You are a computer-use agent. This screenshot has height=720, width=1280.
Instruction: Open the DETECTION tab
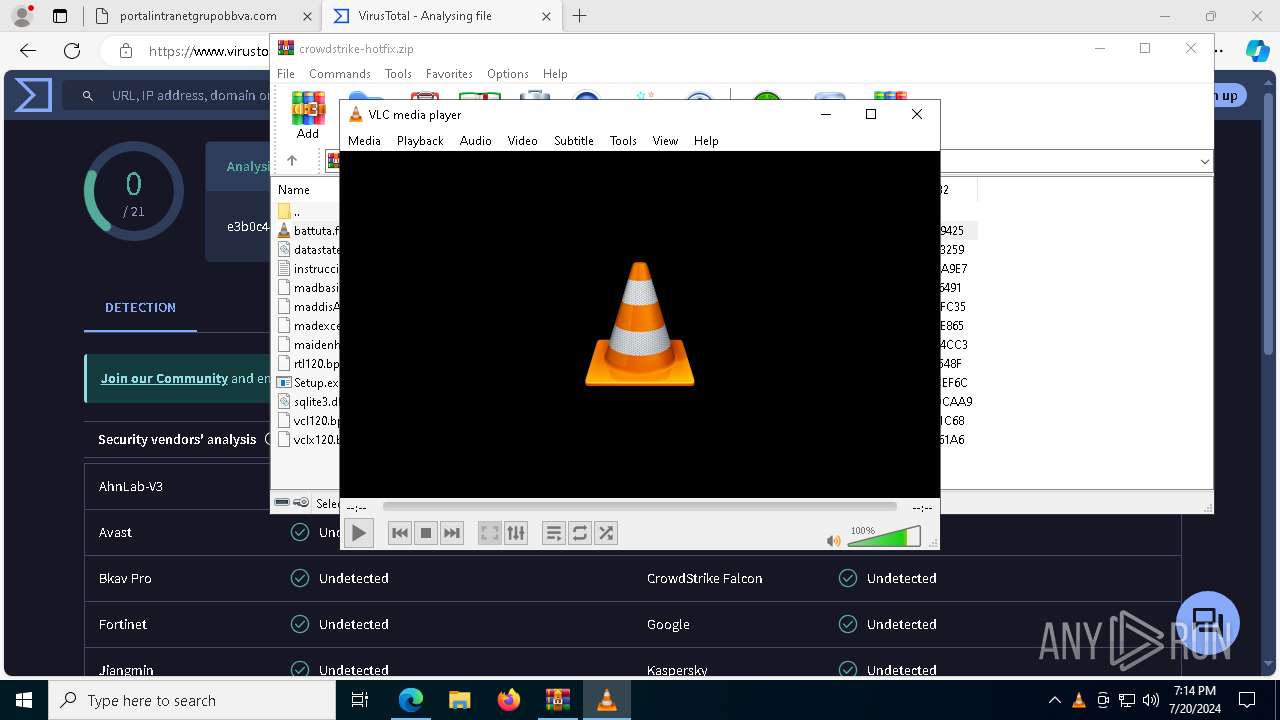point(140,308)
